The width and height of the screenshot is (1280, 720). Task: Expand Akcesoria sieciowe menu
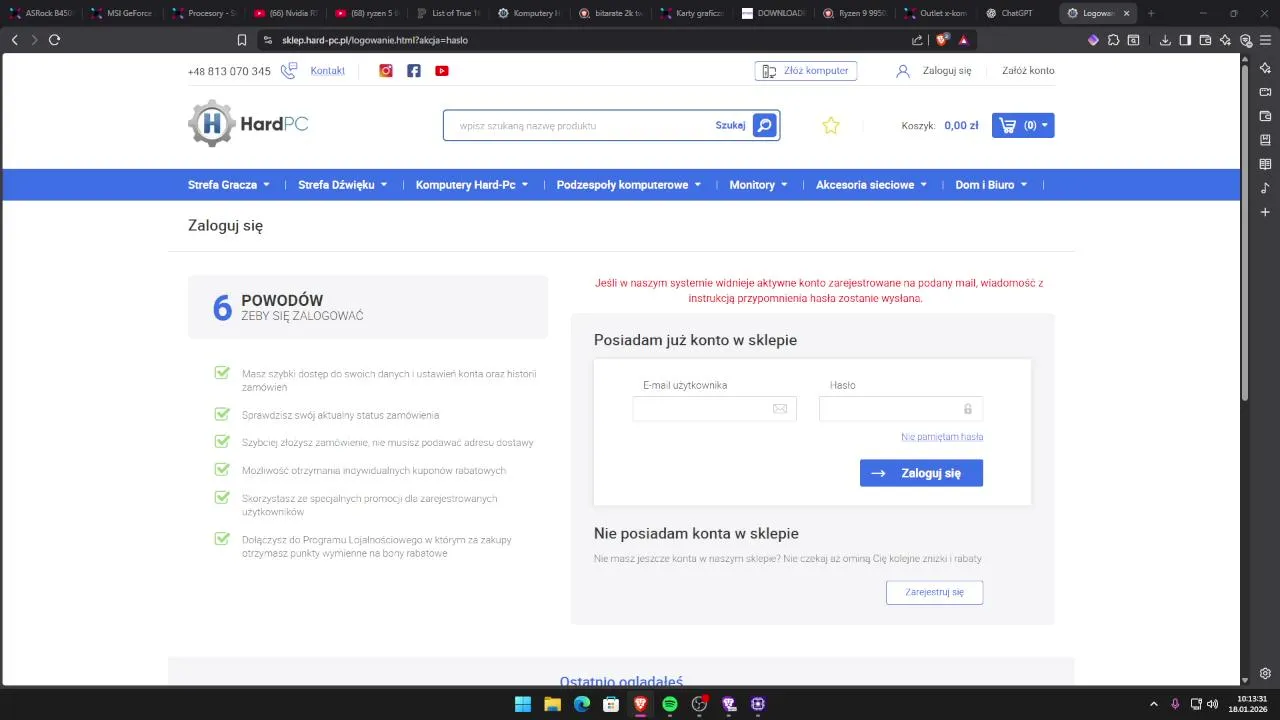coord(872,185)
